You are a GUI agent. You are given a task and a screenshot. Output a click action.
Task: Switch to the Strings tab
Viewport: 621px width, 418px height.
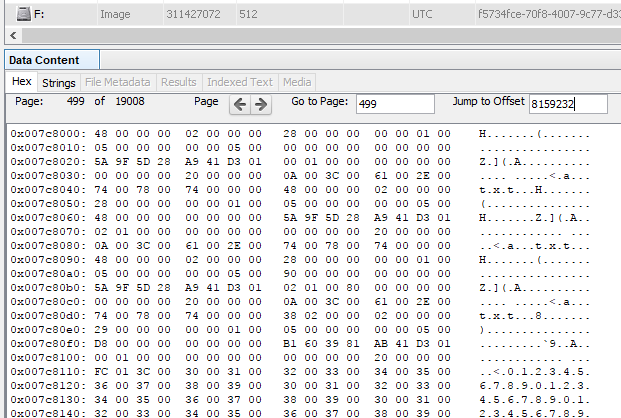[x=59, y=83]
